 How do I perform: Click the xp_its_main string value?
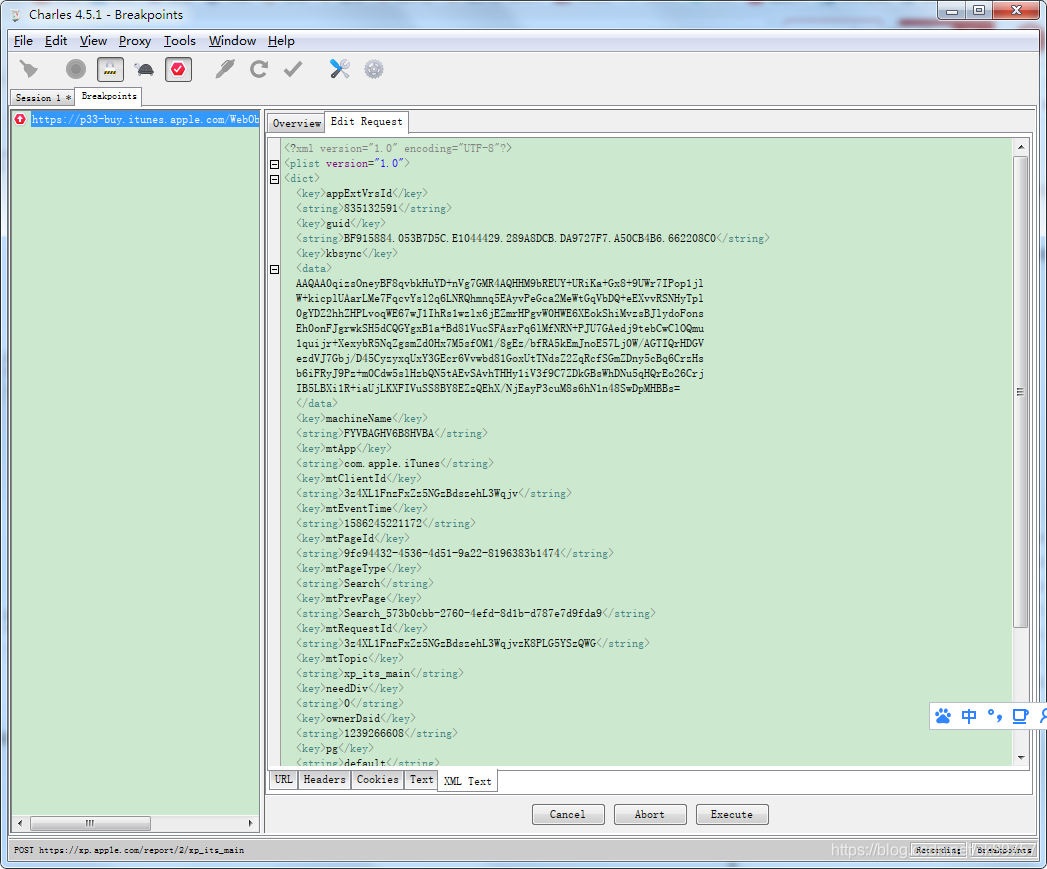[x=377, y=673]
